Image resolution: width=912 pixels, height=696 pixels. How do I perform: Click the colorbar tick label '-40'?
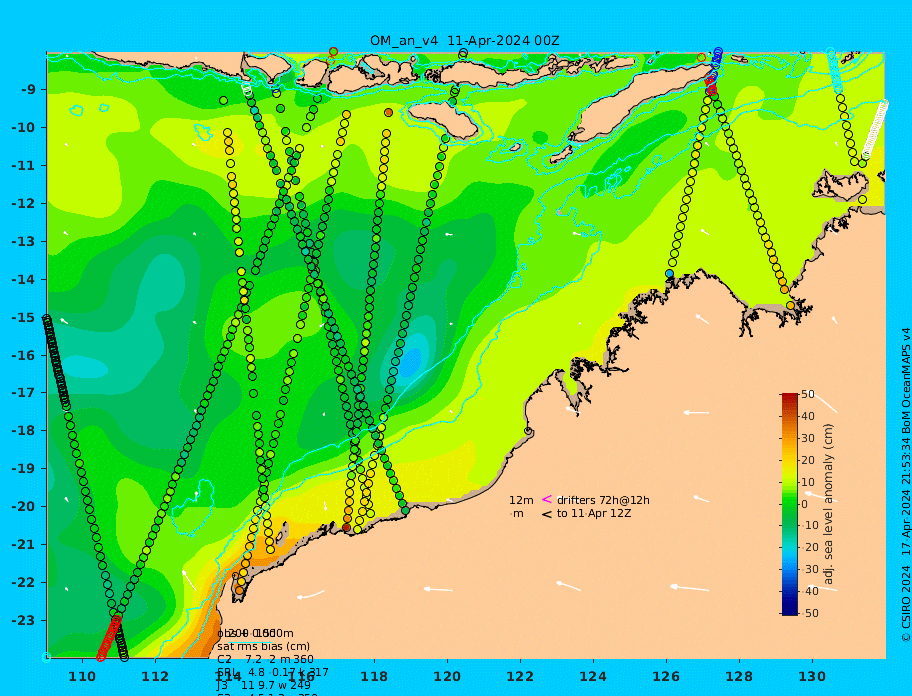[810, 591]
